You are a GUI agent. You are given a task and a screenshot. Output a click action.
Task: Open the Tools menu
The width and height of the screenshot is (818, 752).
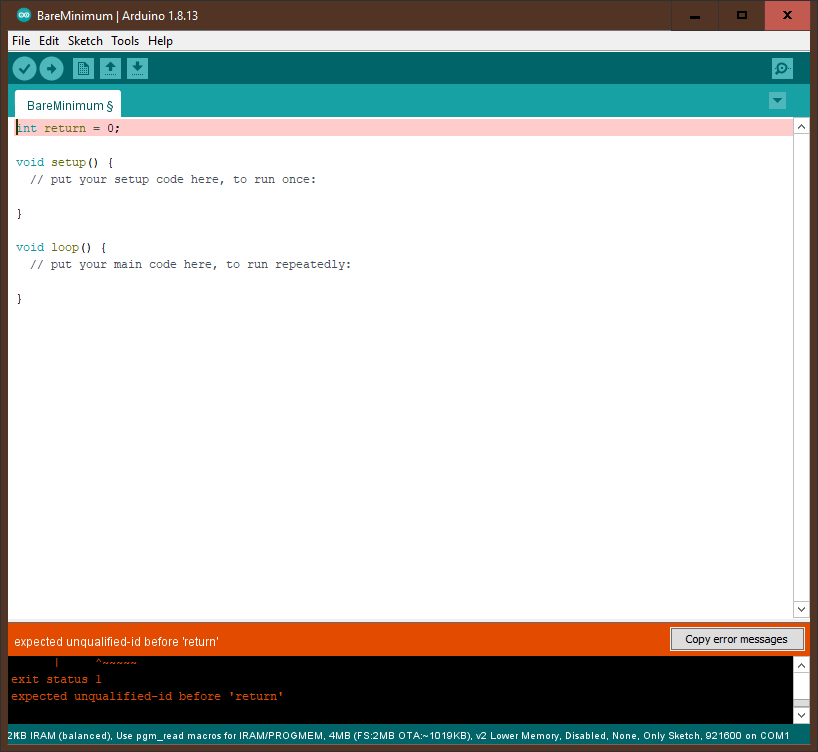click(x=125, y=41)
